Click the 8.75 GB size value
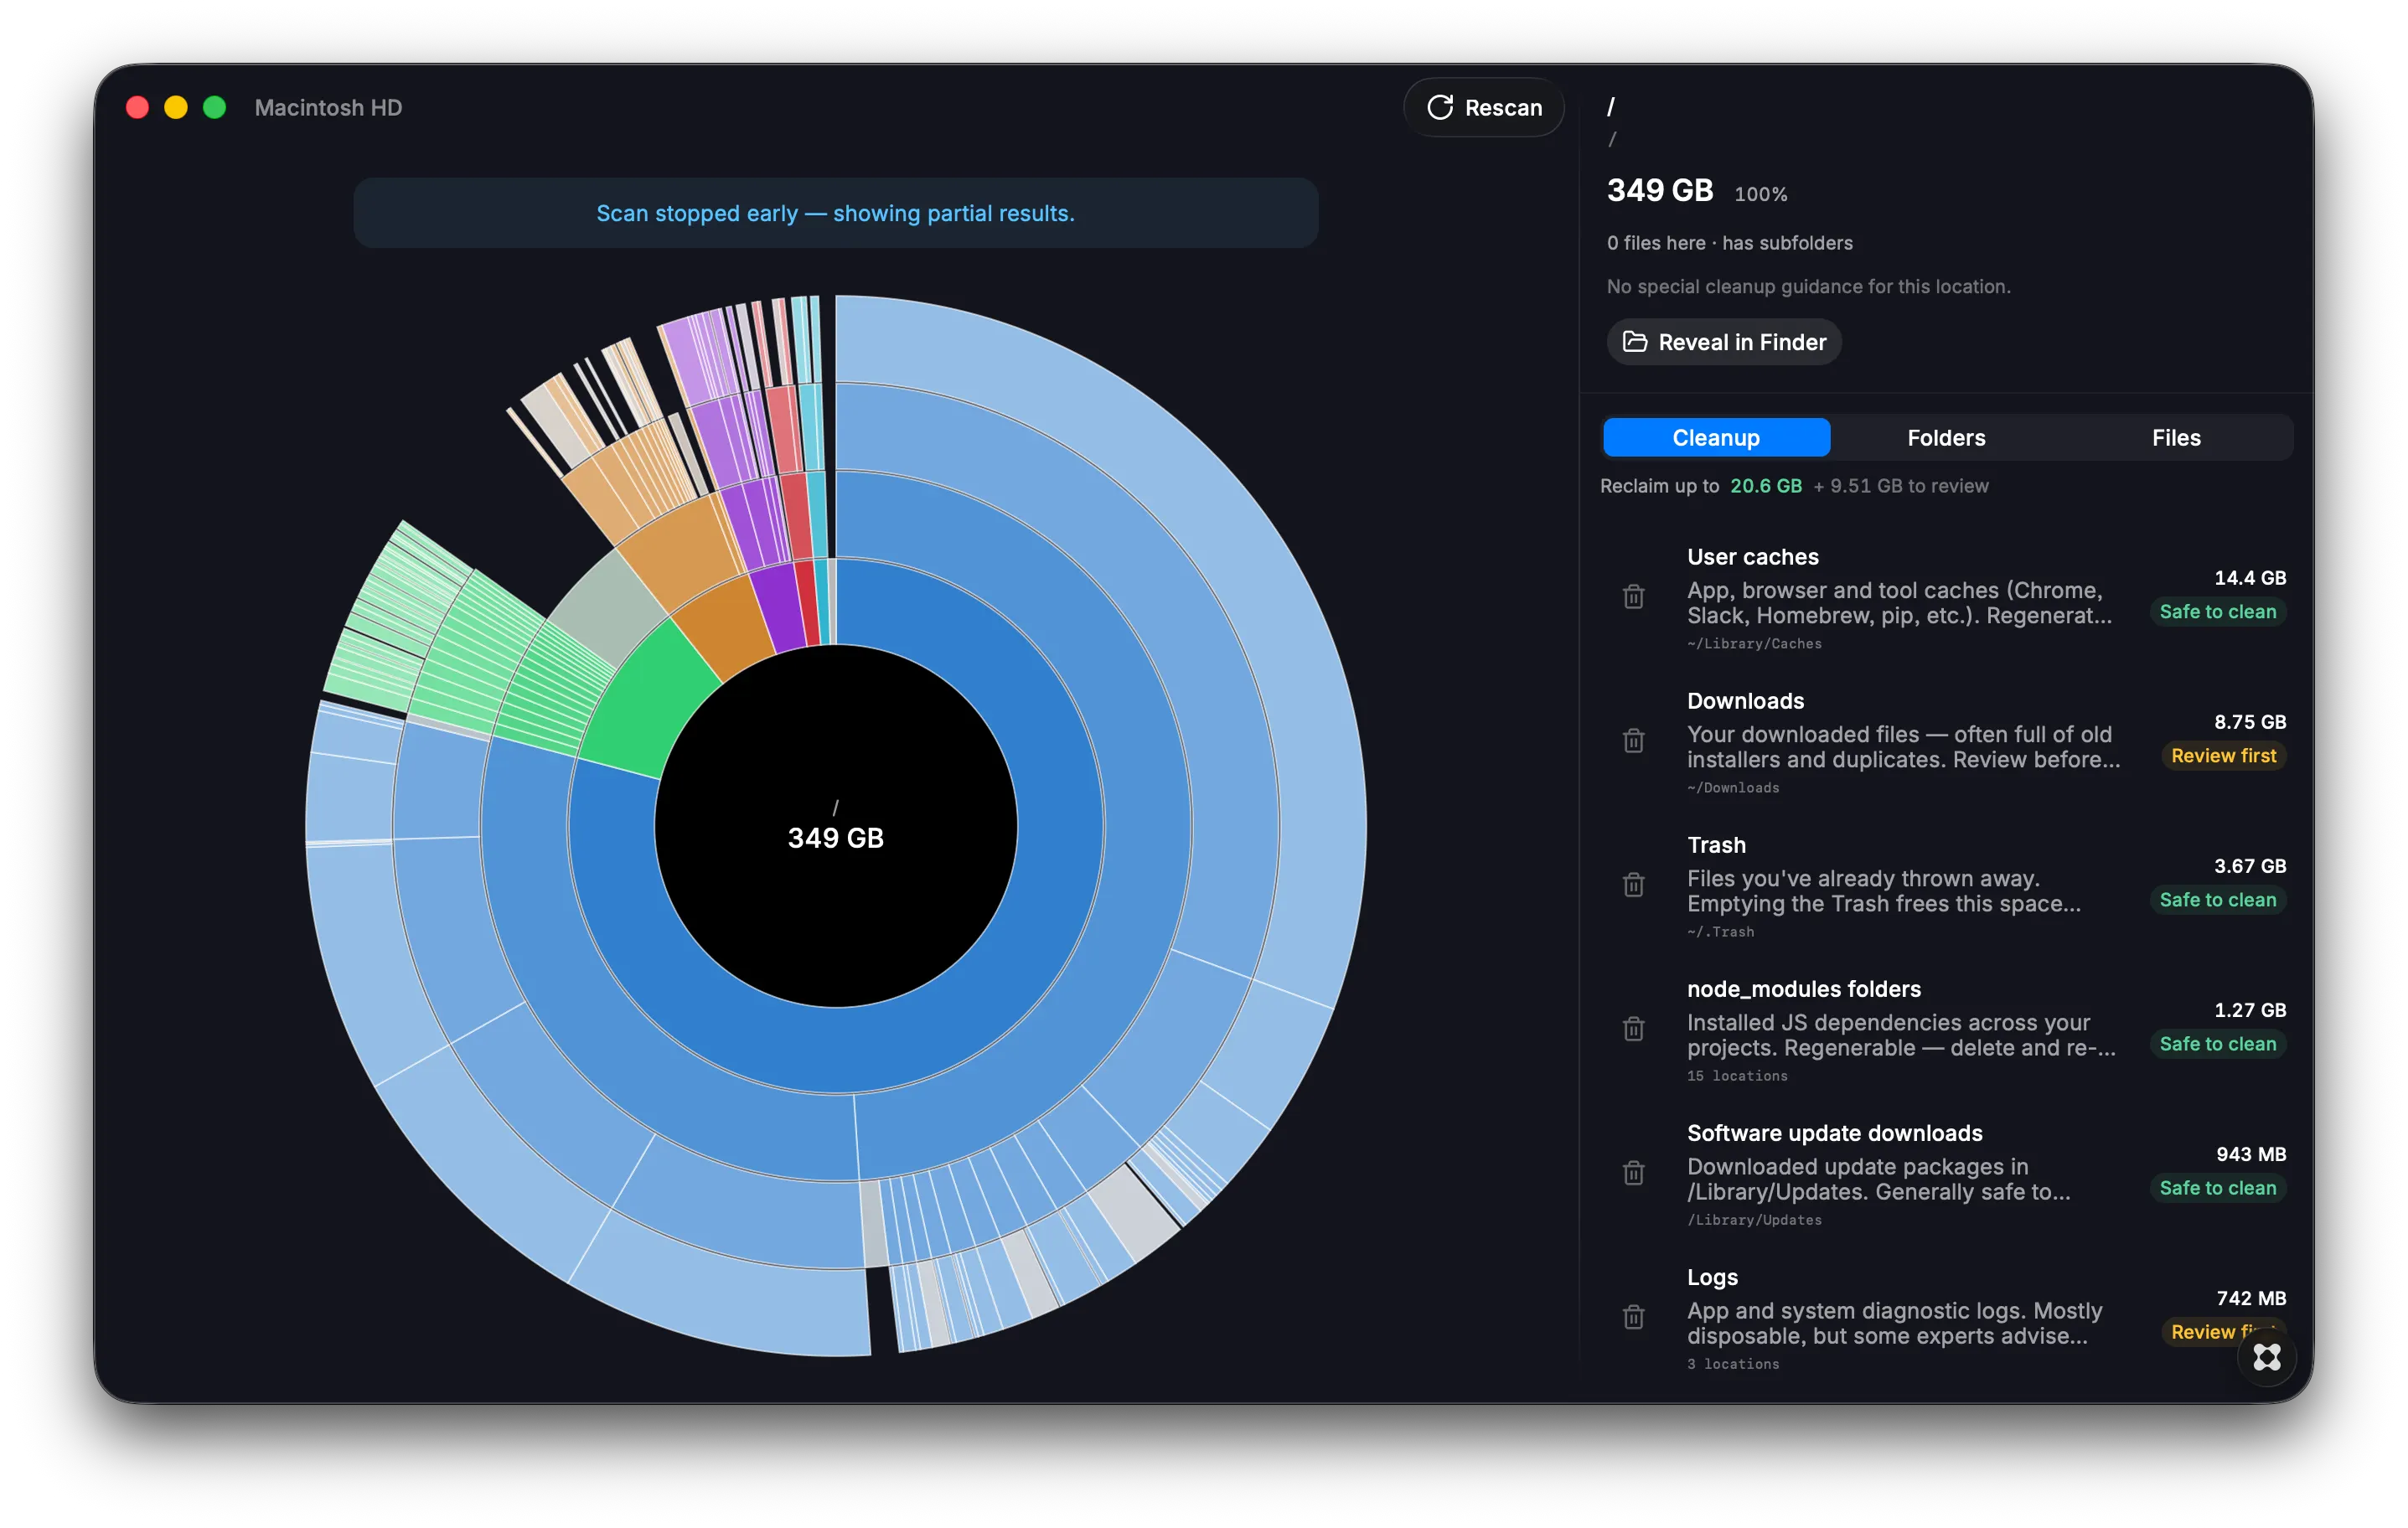The width and height of the screenshot is (2408, 1528). tap(2249, 722)
